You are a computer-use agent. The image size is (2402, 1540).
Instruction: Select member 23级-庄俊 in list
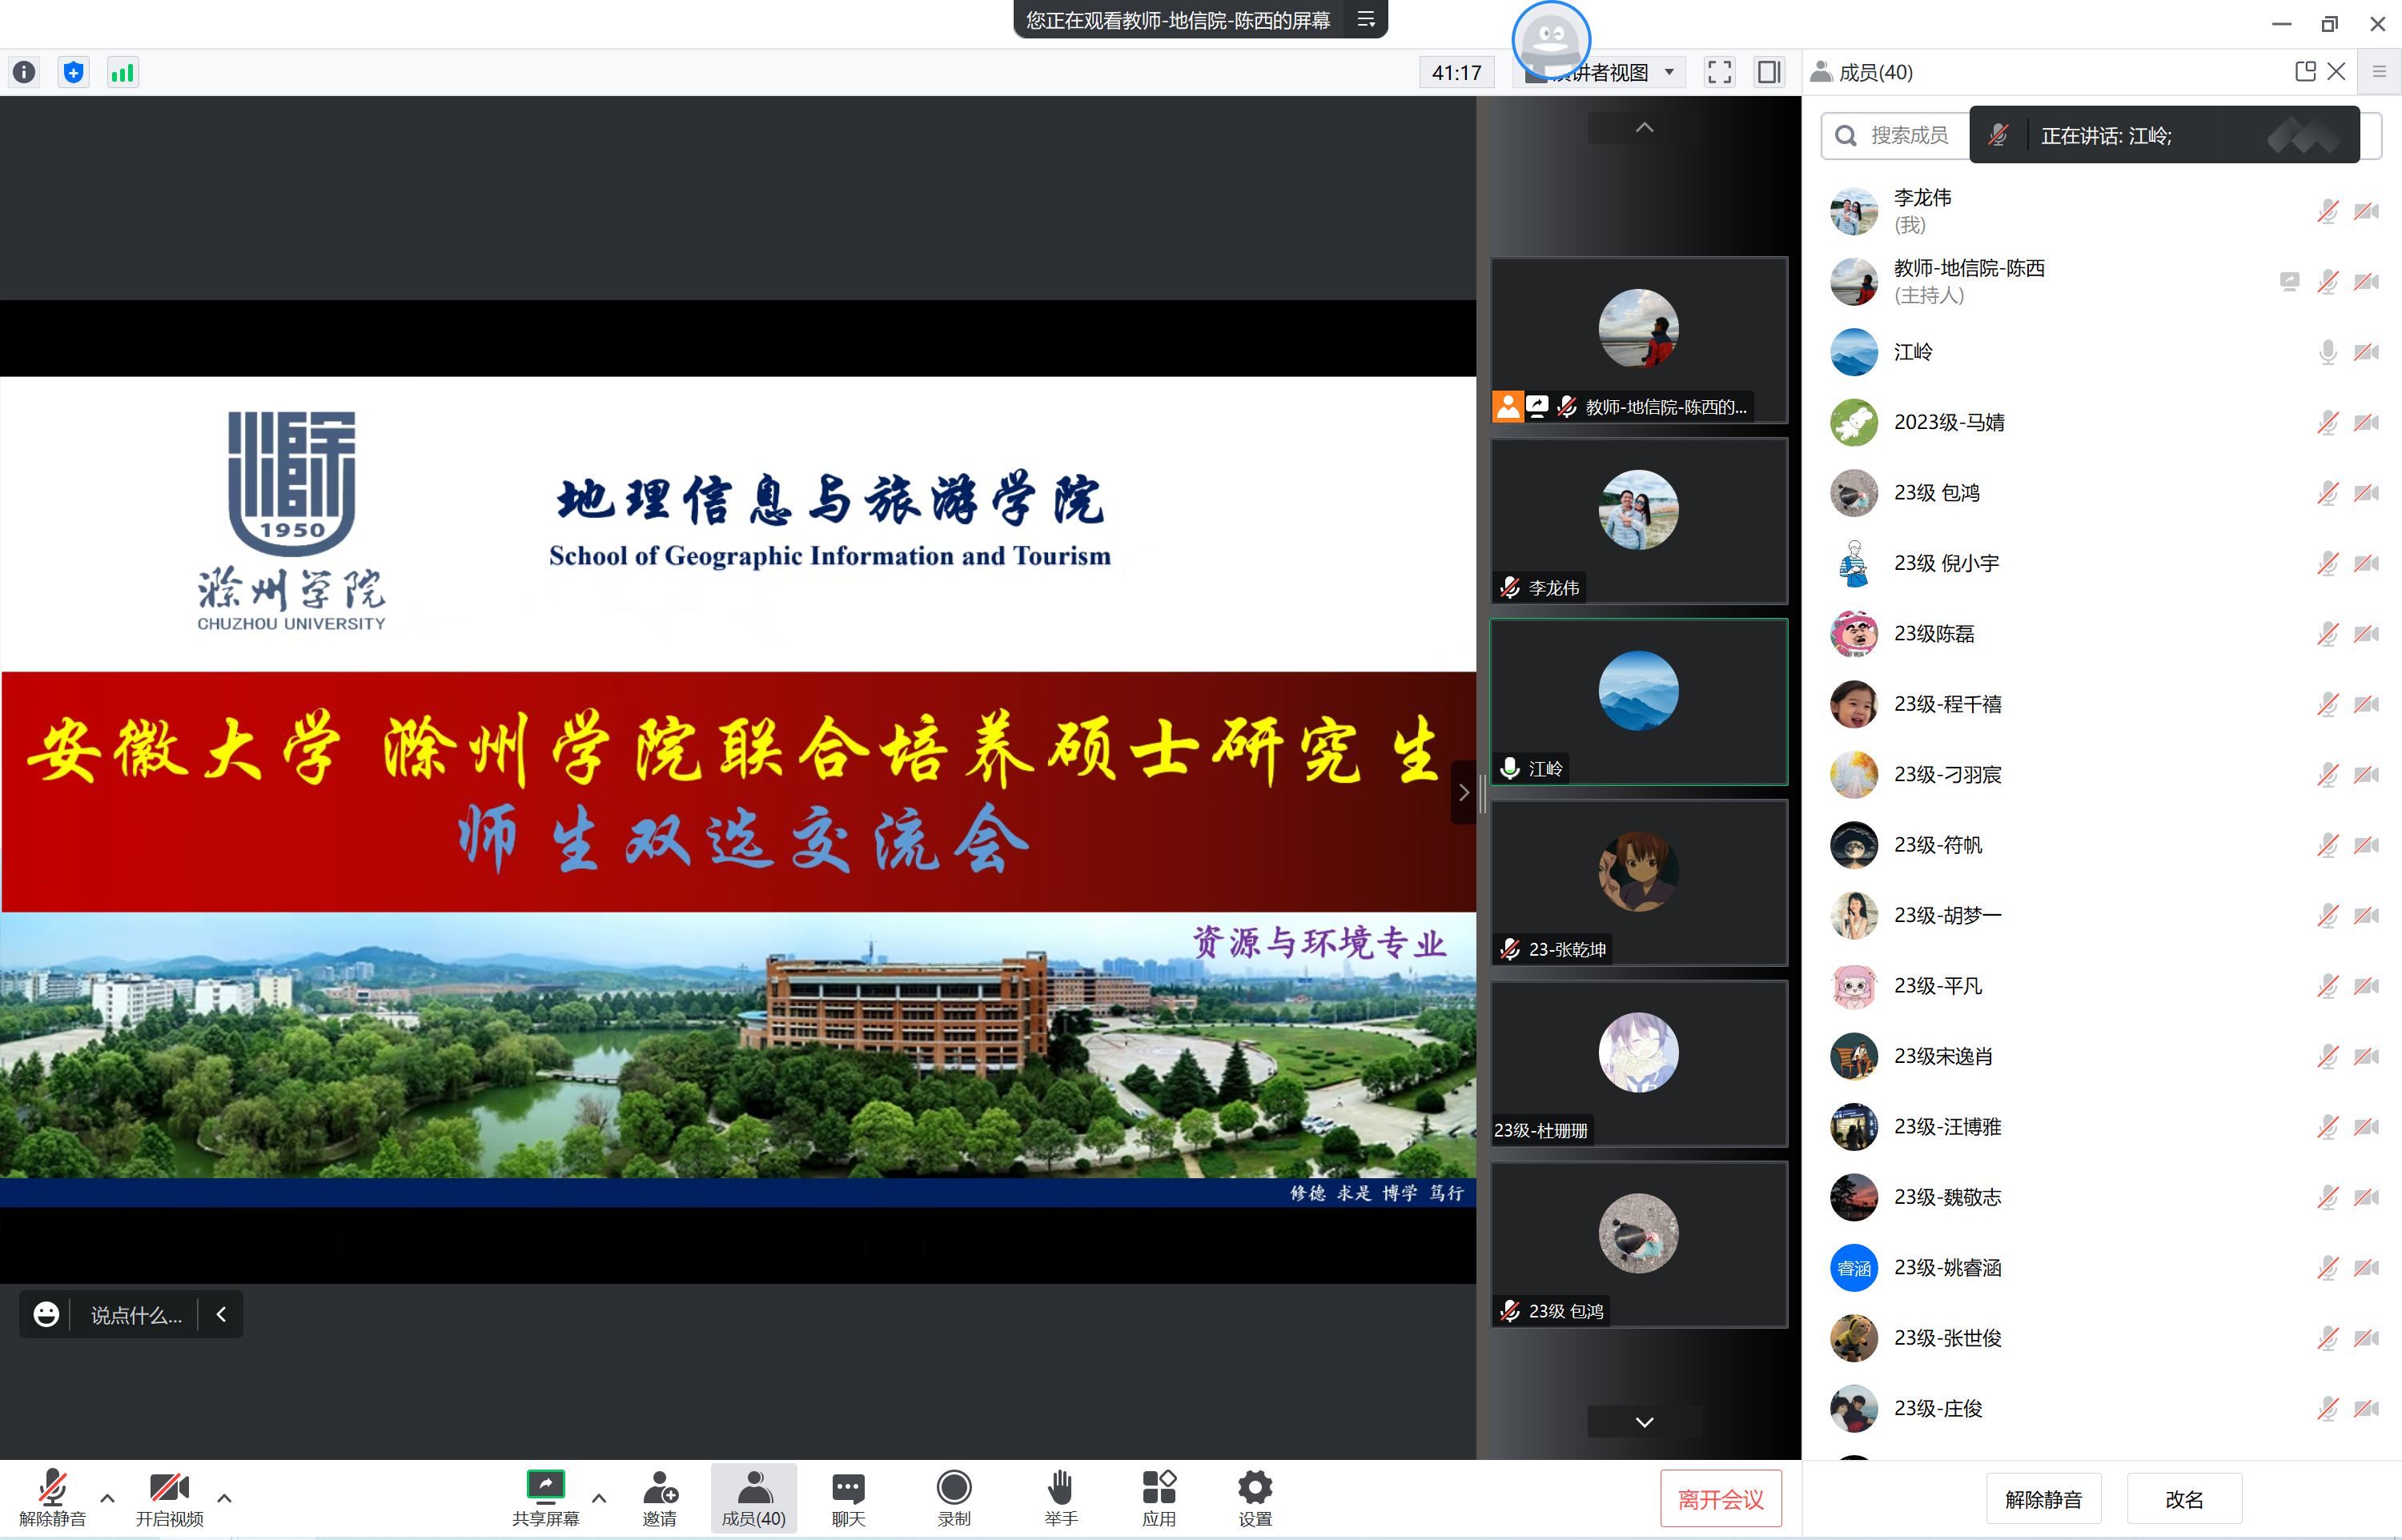(x=2101, y=1408)
